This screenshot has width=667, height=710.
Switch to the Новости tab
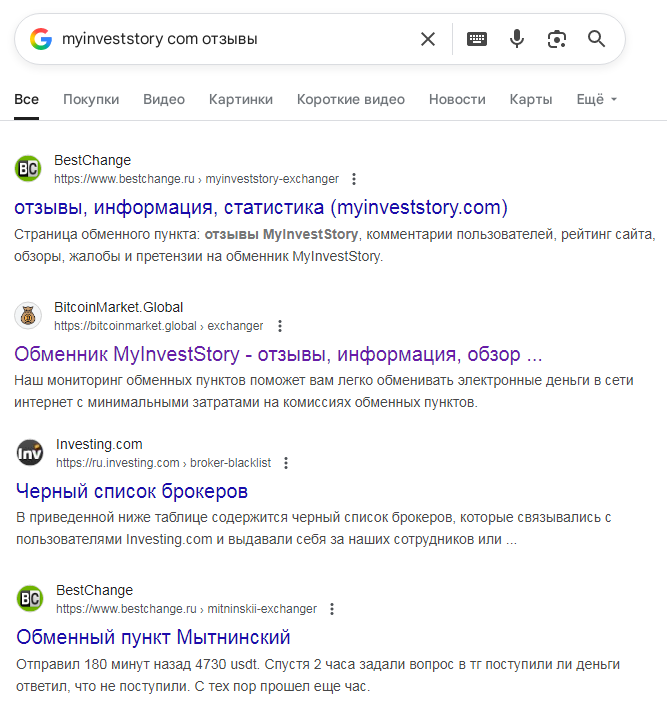[x=457, y=99]
